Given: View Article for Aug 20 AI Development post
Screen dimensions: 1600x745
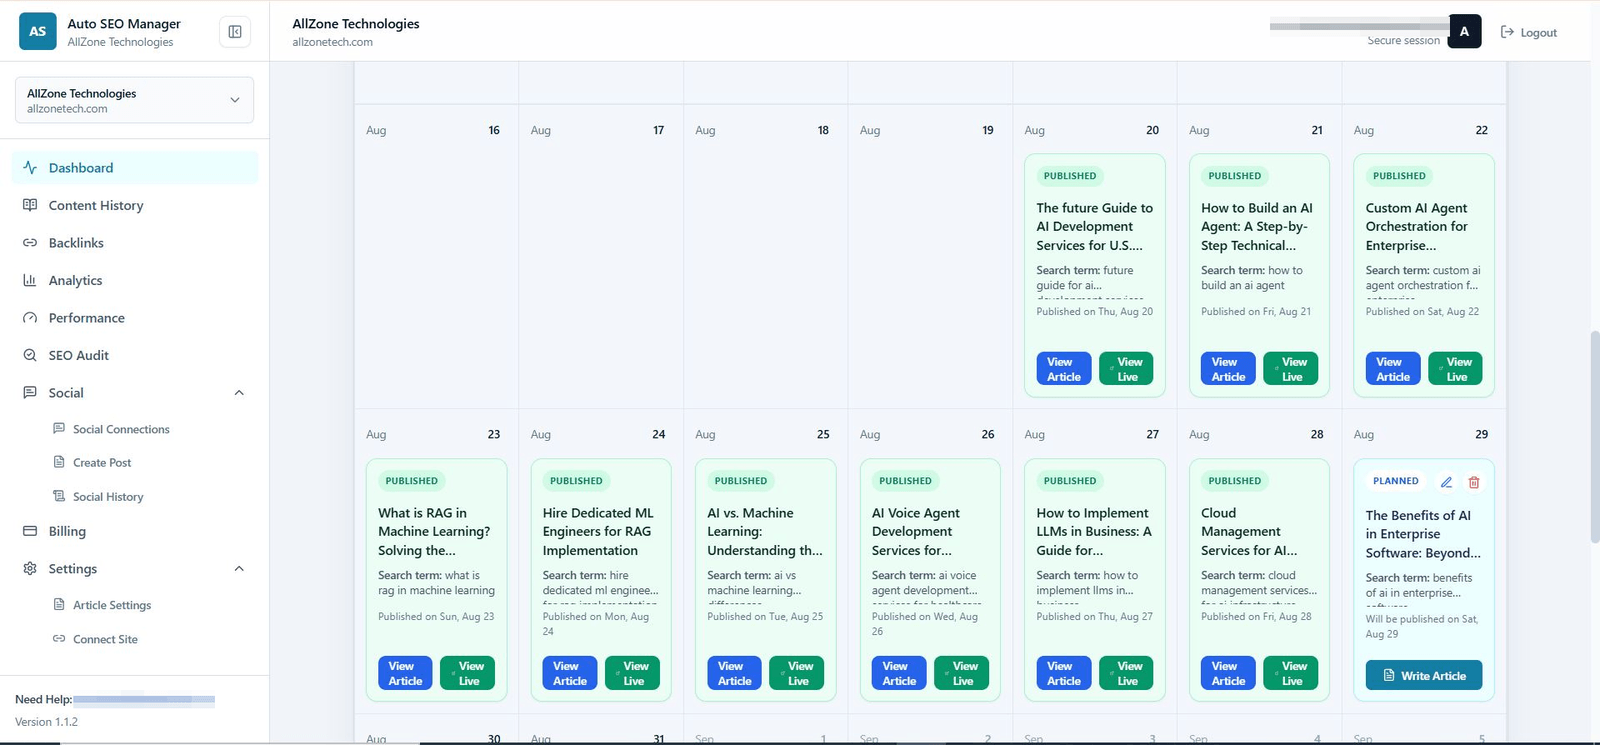Looking at the screenshot, I should click(x=1064, y=369).
